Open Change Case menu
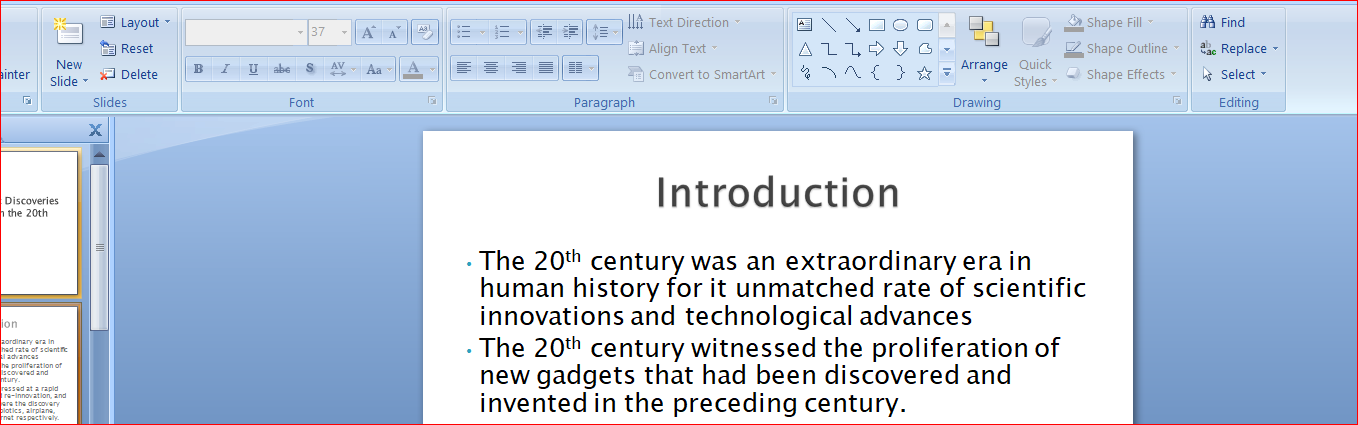This screenshot has height=425, width=1358. pos(378,69)
